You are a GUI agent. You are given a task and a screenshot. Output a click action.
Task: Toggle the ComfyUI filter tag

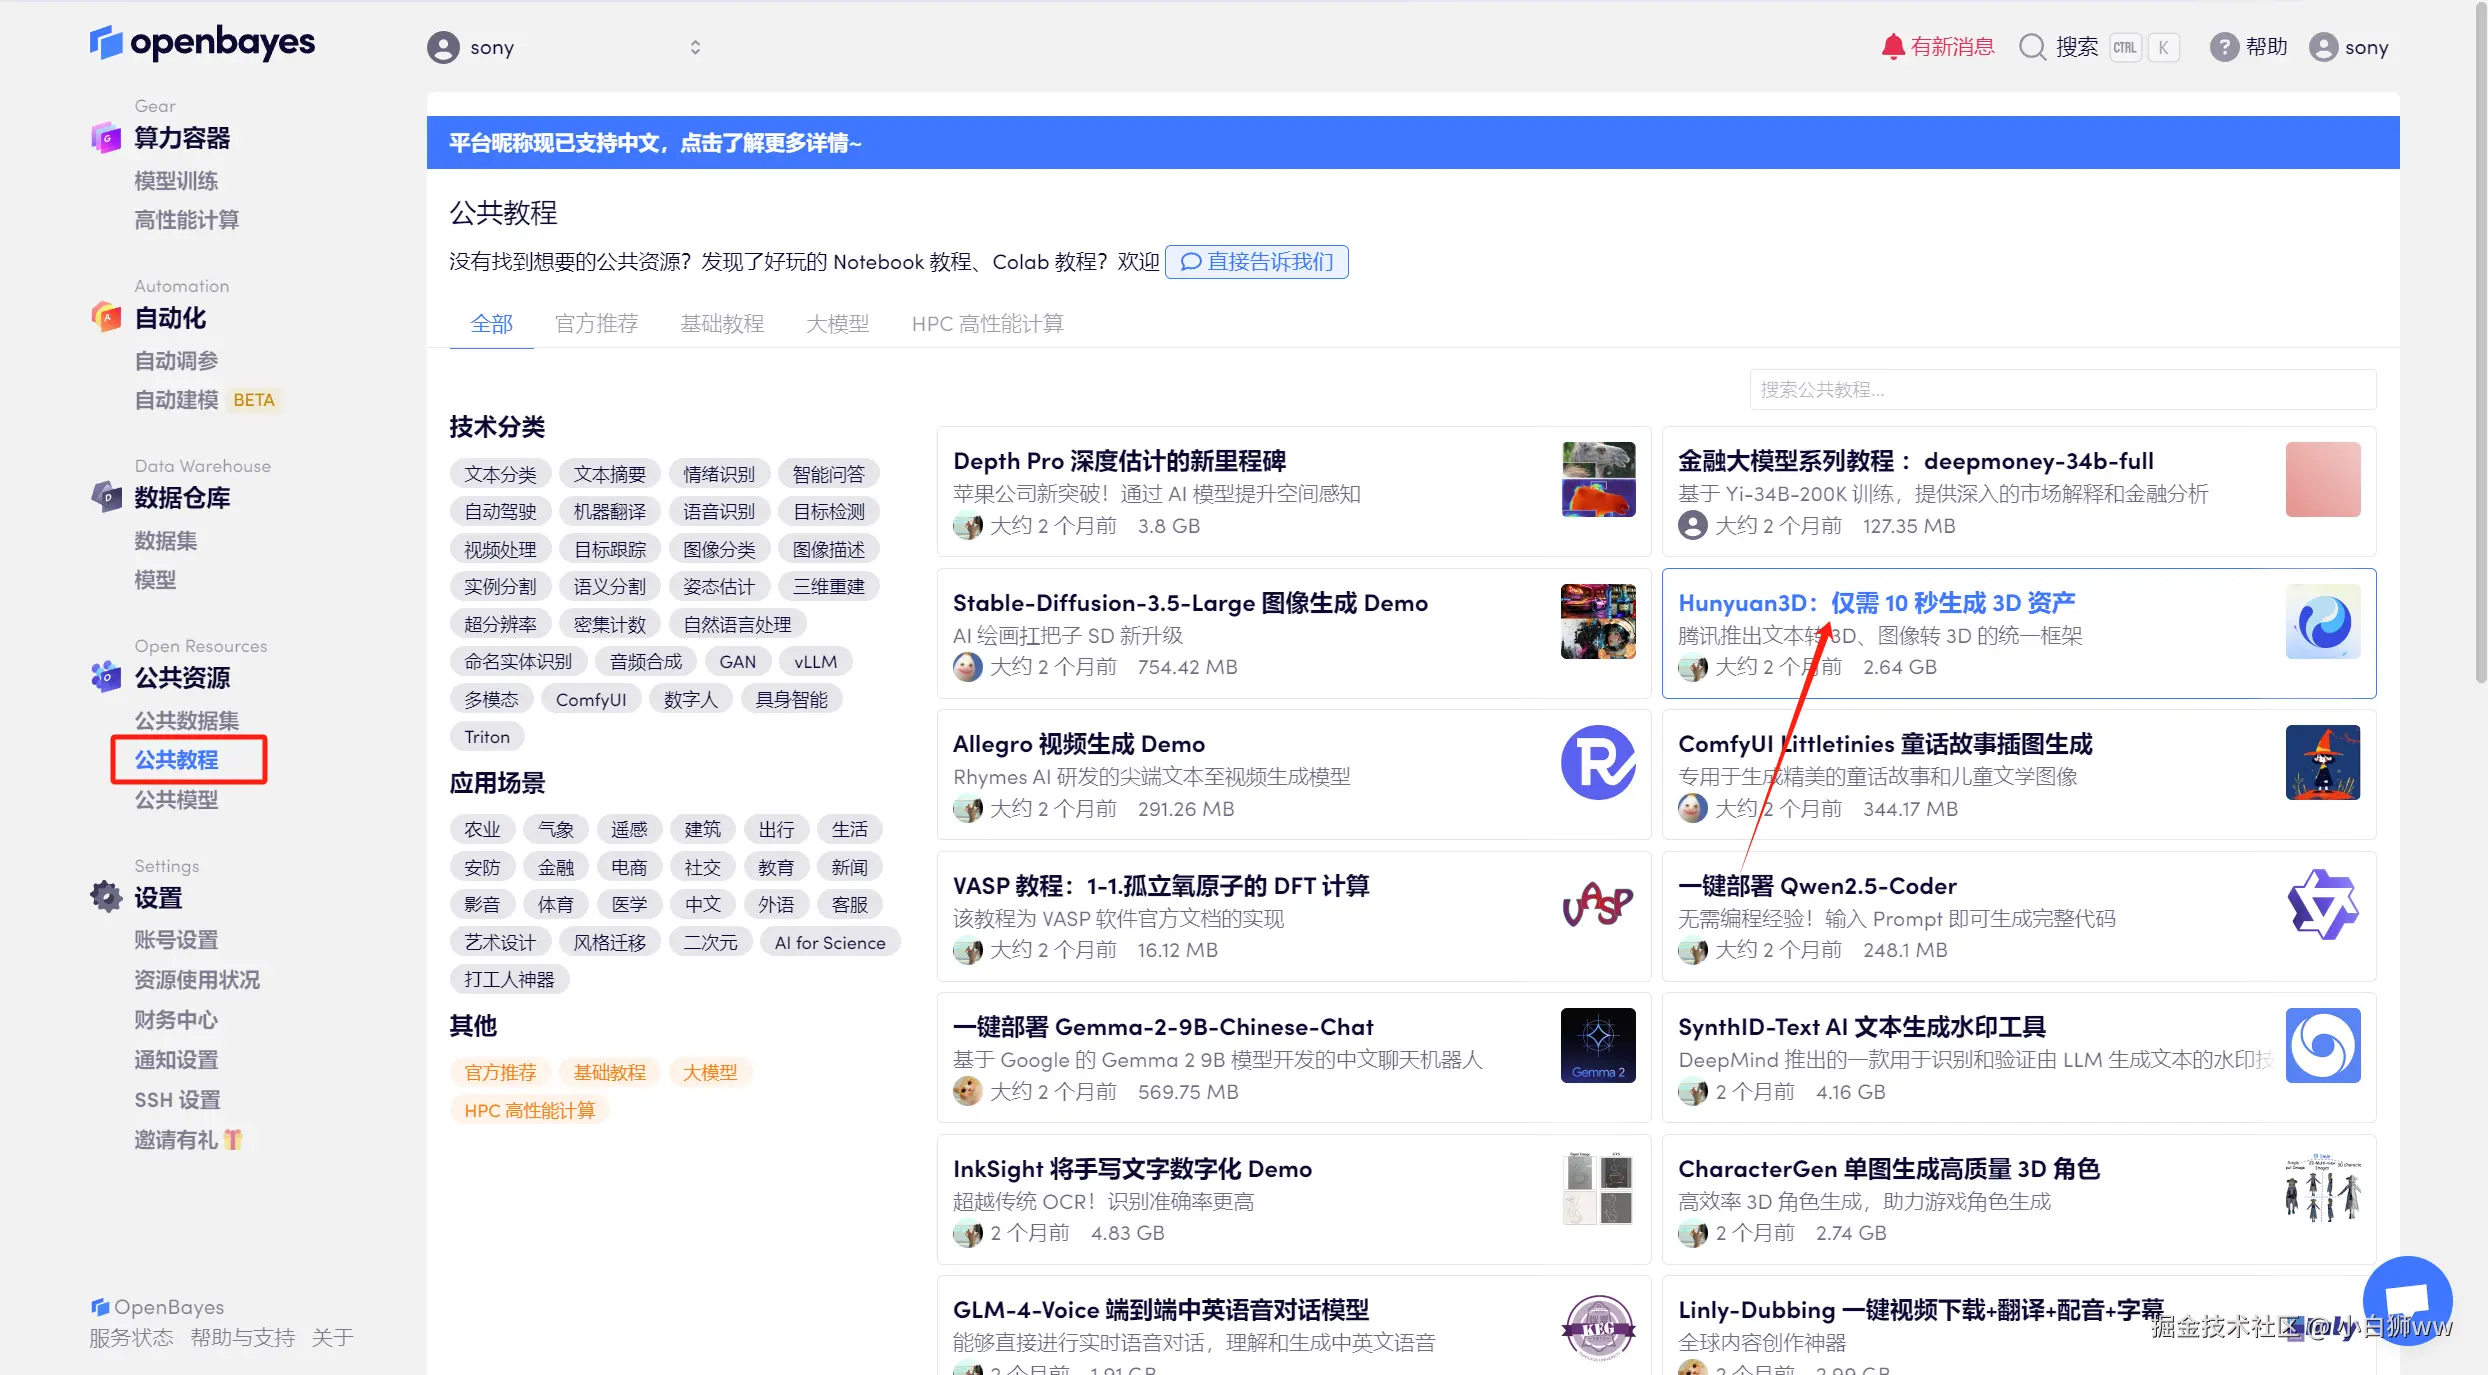pos(590,700)
